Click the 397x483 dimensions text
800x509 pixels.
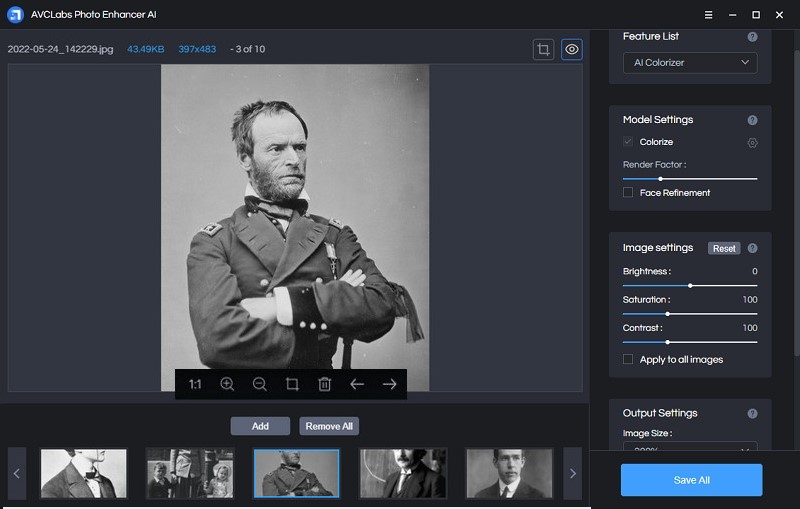click(197, 49)
